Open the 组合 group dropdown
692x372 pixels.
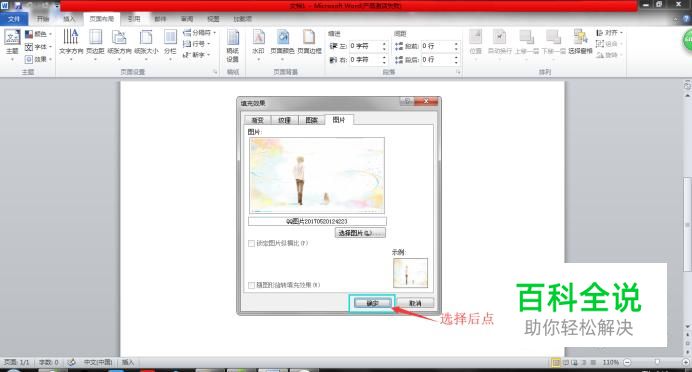click(609, 44)
